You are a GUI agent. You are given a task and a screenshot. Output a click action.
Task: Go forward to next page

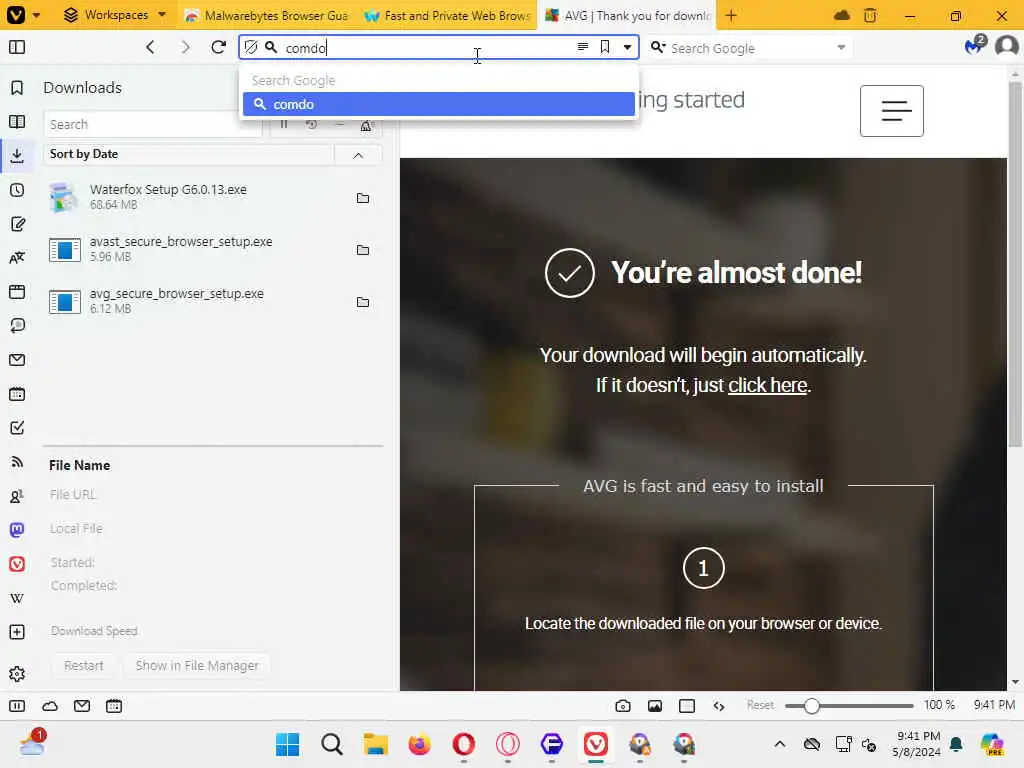[x=185, y=47]
